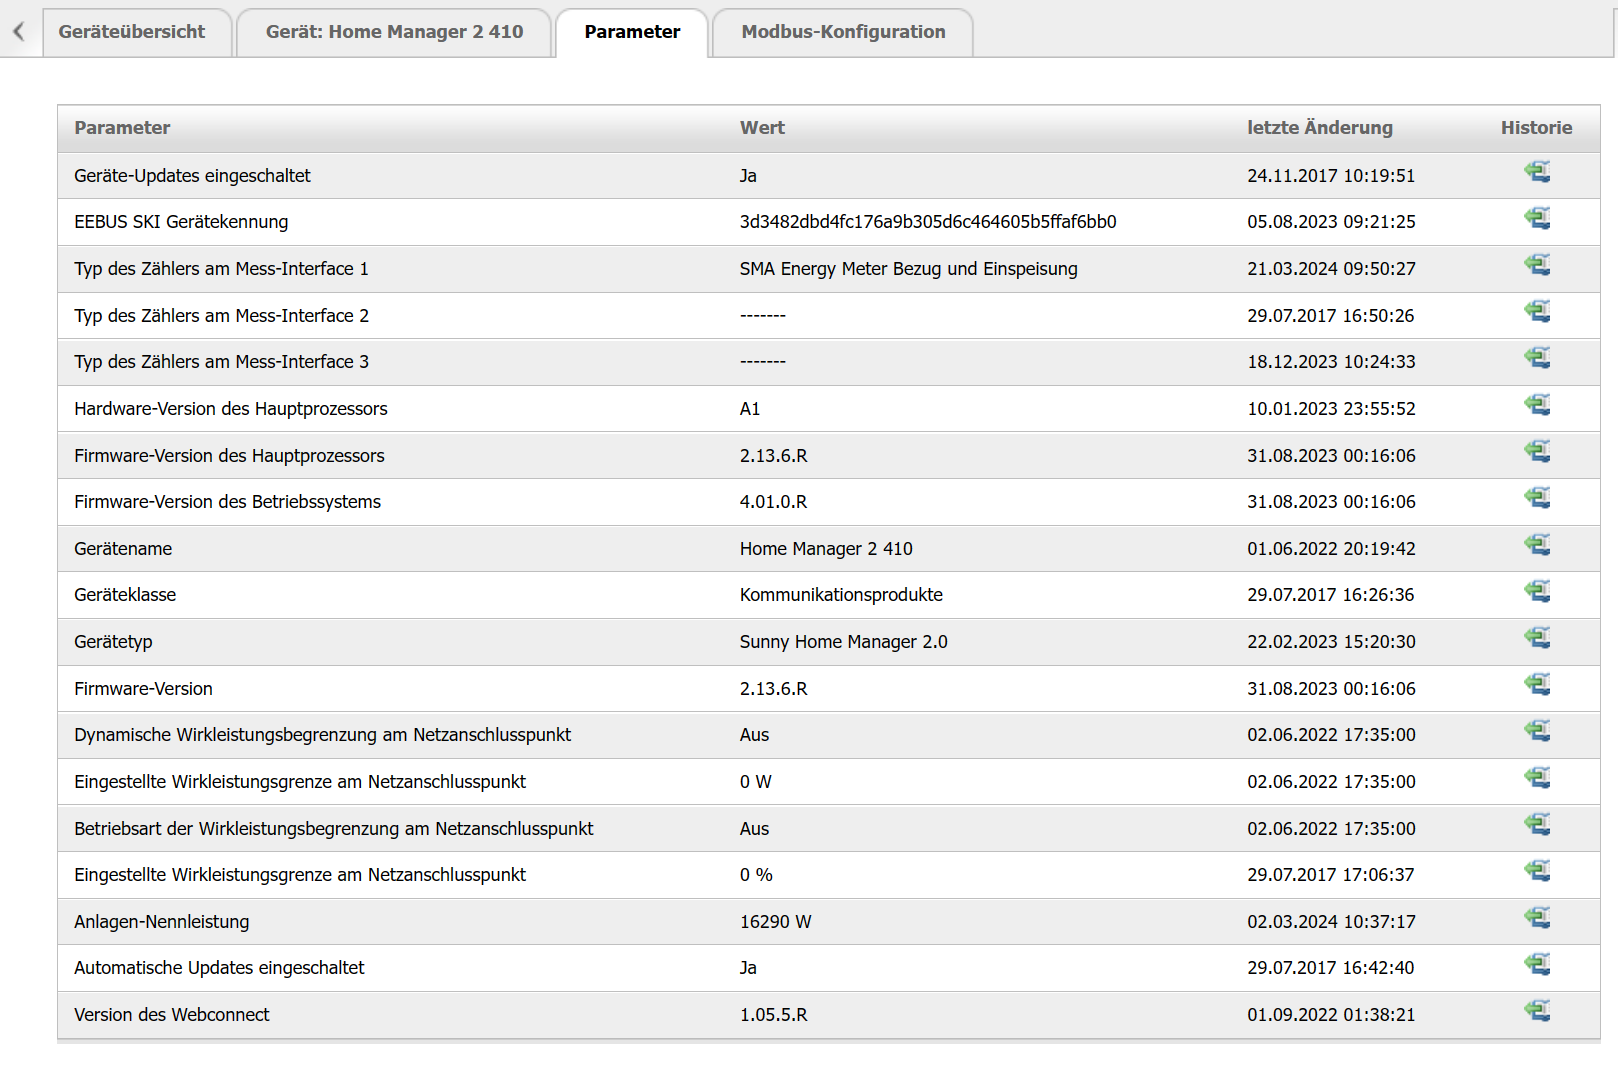
Task: Click the Wert column header
Action: 762,128
